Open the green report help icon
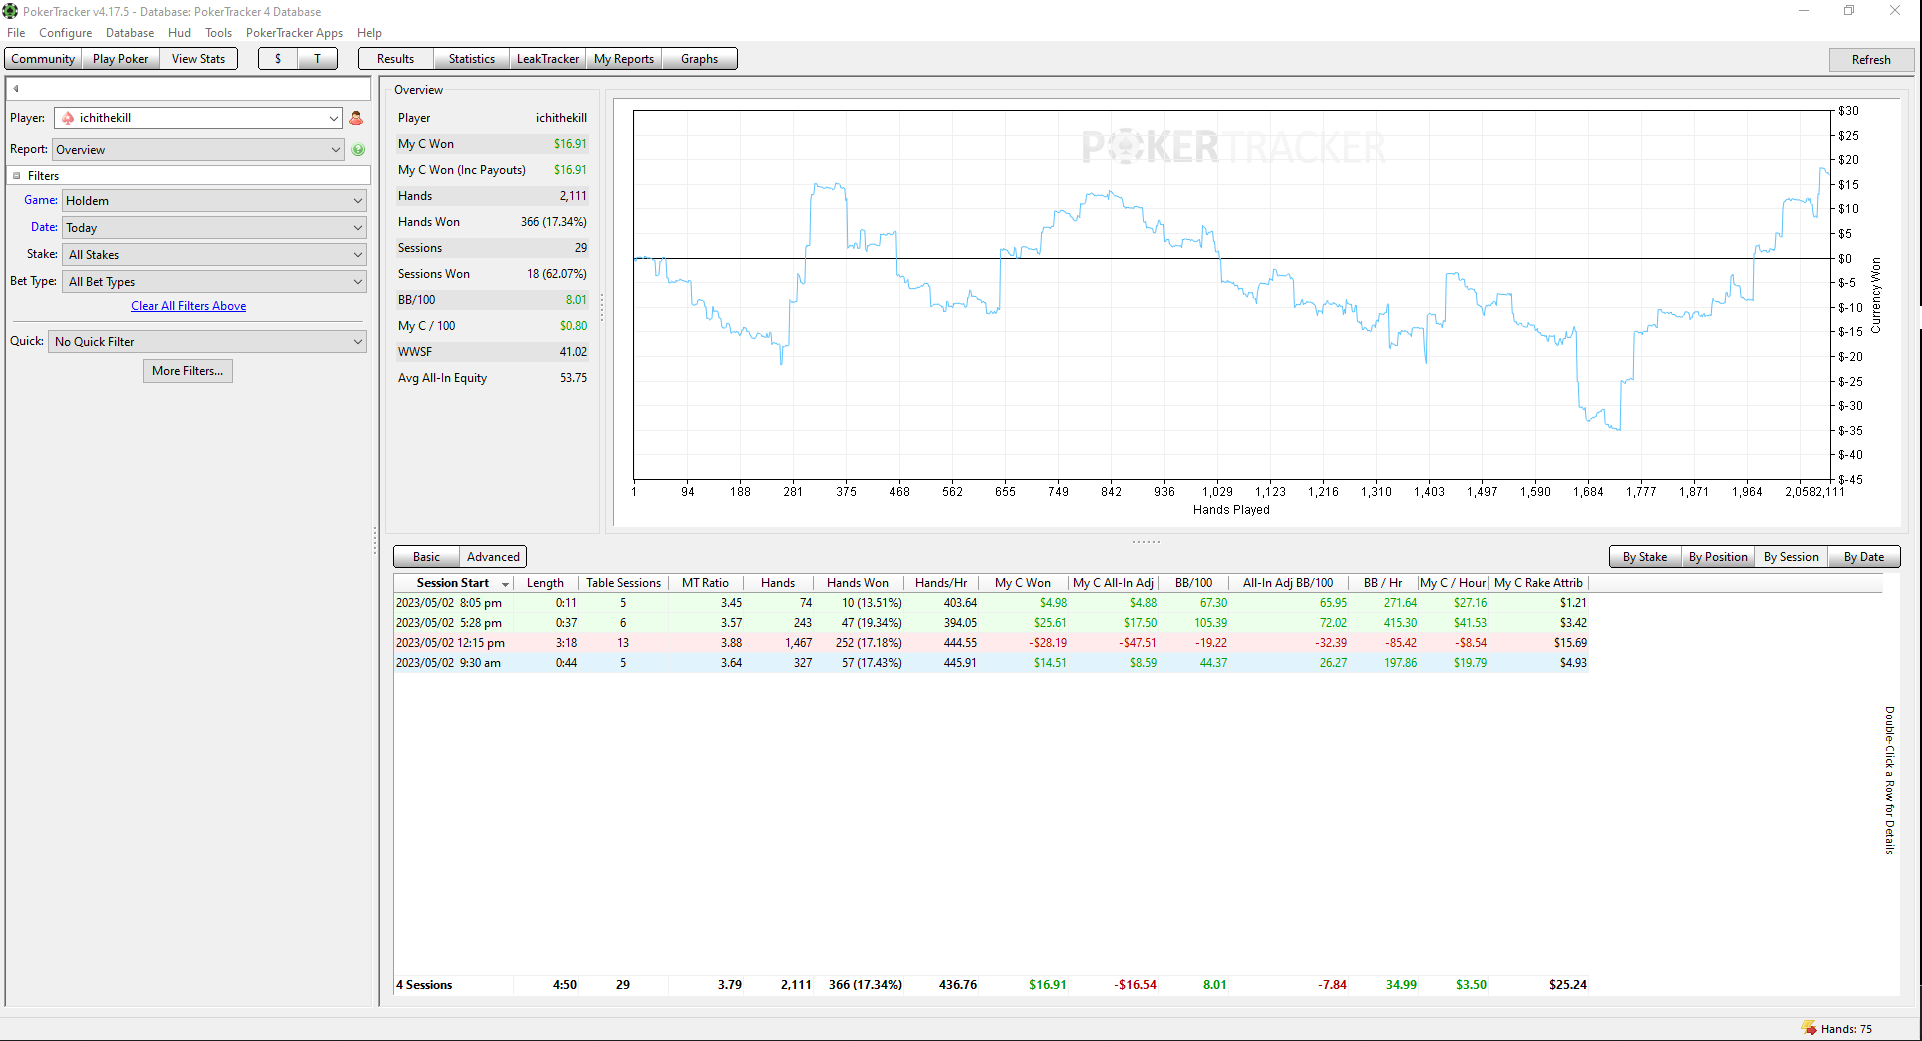Screen dimensions: 1922x1041 coord(358,150)
